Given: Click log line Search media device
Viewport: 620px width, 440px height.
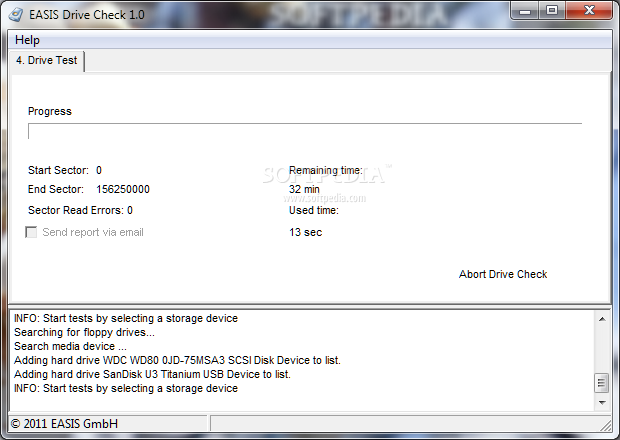Looking at the screenshot, I should pyautogui.click(x=70, y=346).
